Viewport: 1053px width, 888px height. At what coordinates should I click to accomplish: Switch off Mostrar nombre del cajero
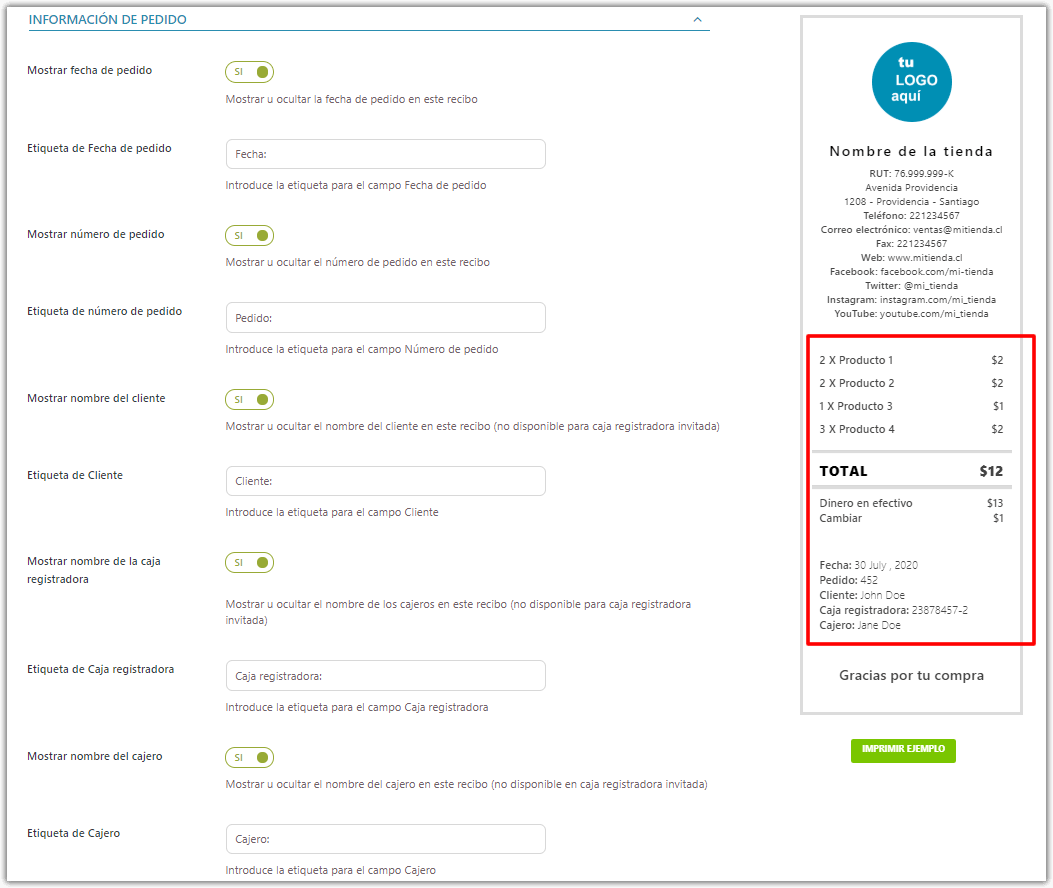click(x=250, y=758)
